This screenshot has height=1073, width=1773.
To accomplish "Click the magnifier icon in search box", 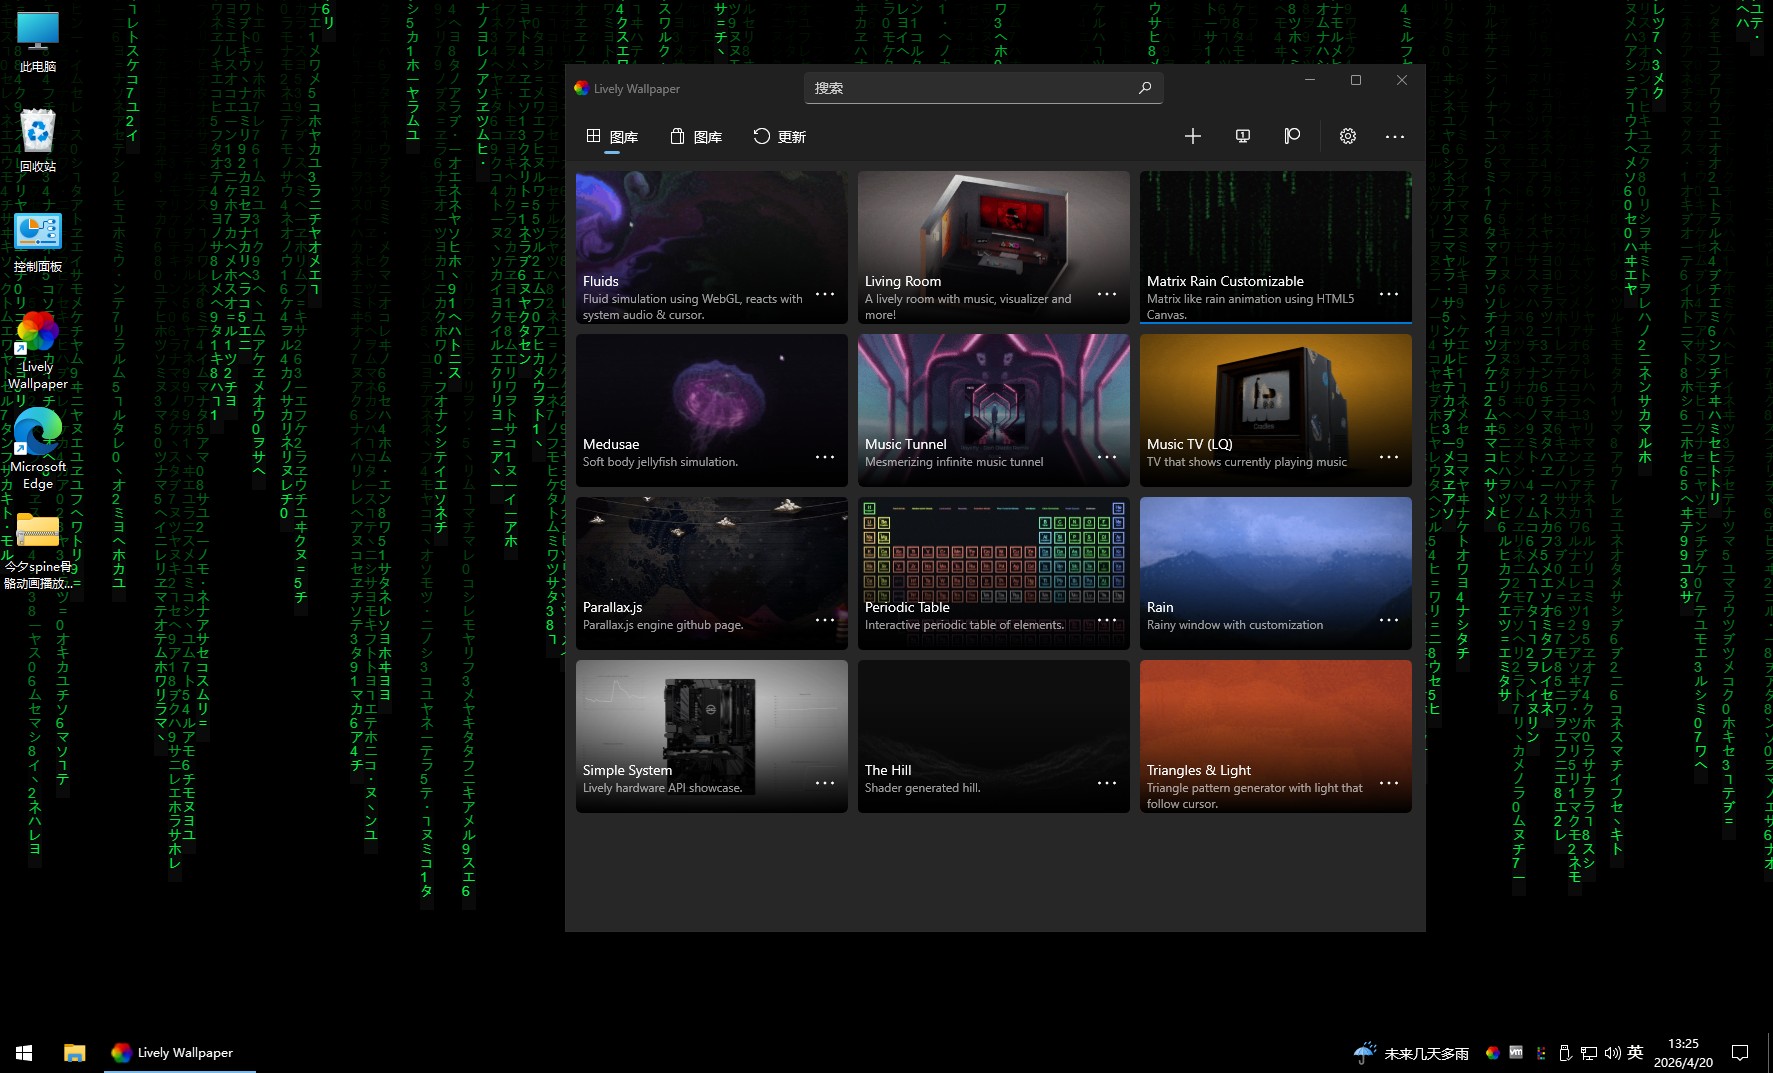I will click(1144, 88).
